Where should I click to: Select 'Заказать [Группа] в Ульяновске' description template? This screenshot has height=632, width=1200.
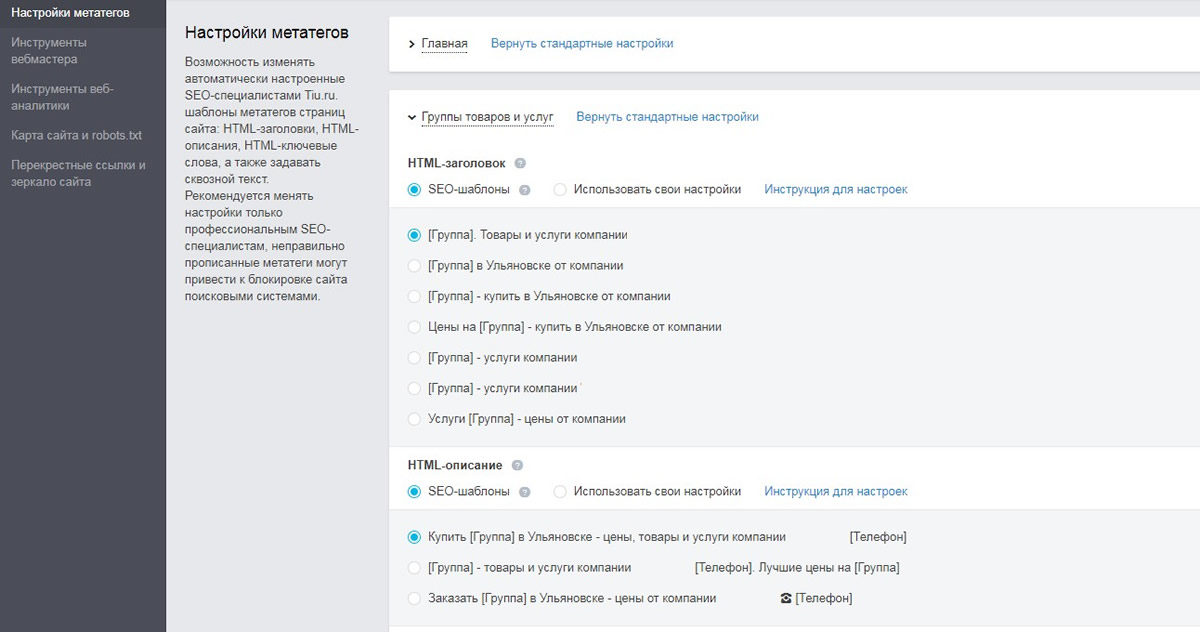(x=413, y=597)
